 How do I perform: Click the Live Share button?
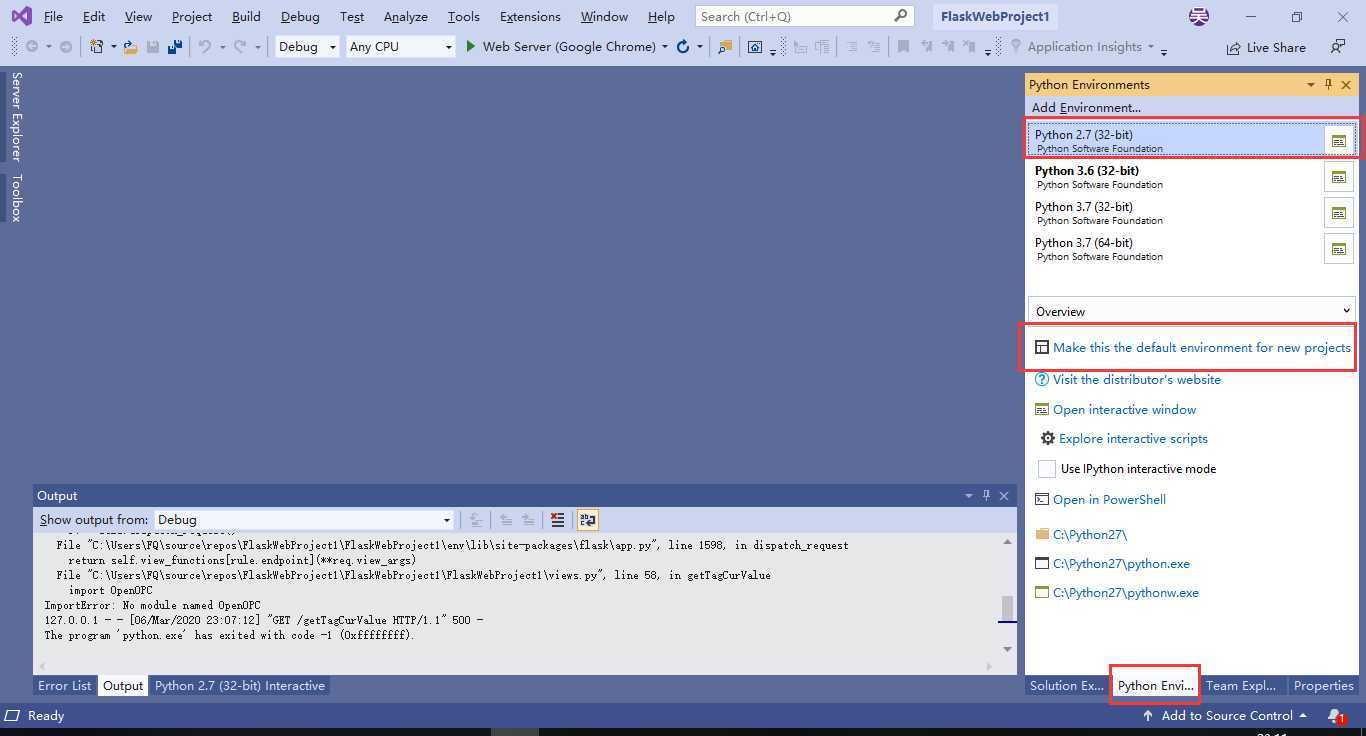tap(1266, 47)
